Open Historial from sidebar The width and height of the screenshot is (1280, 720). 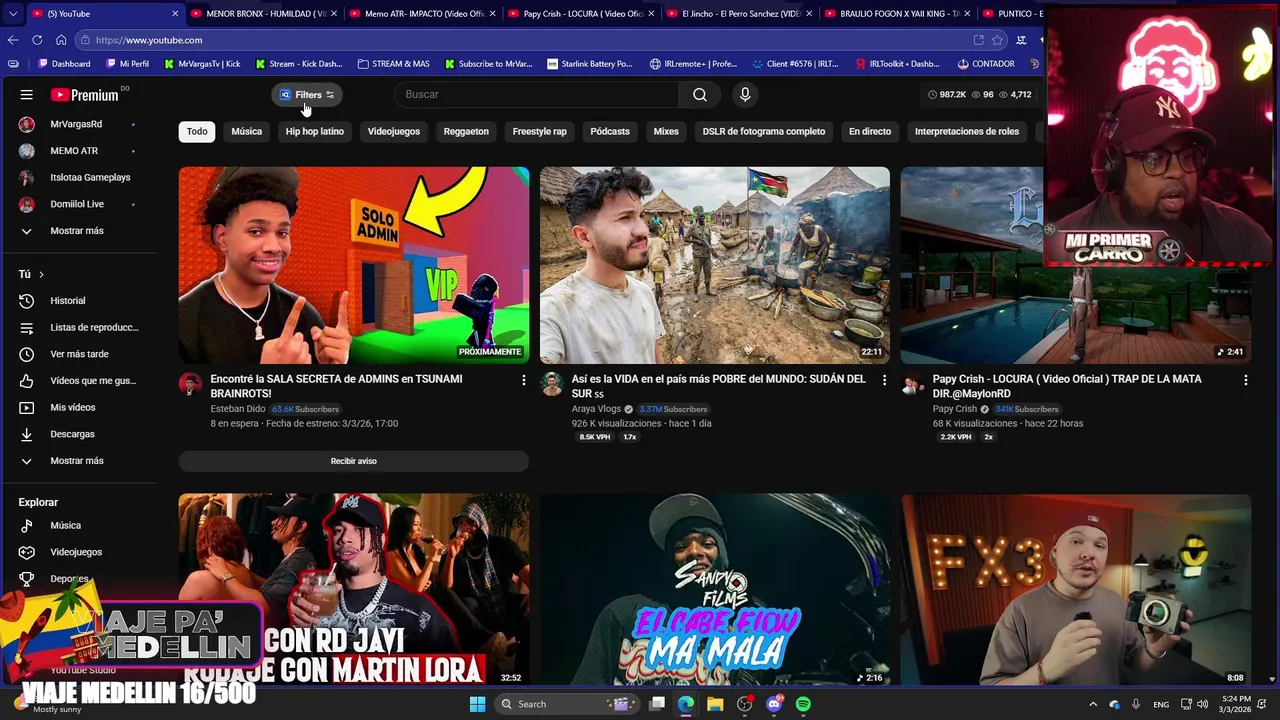click(x=78, y=301)
